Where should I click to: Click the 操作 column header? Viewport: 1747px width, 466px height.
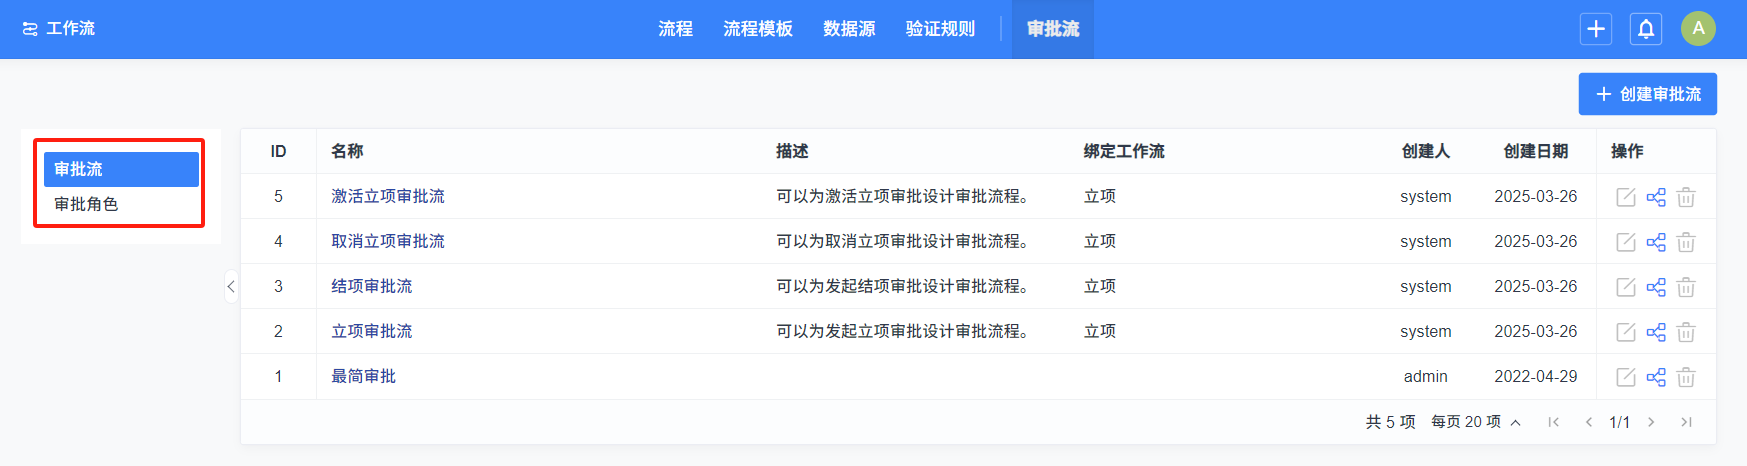1627,151
